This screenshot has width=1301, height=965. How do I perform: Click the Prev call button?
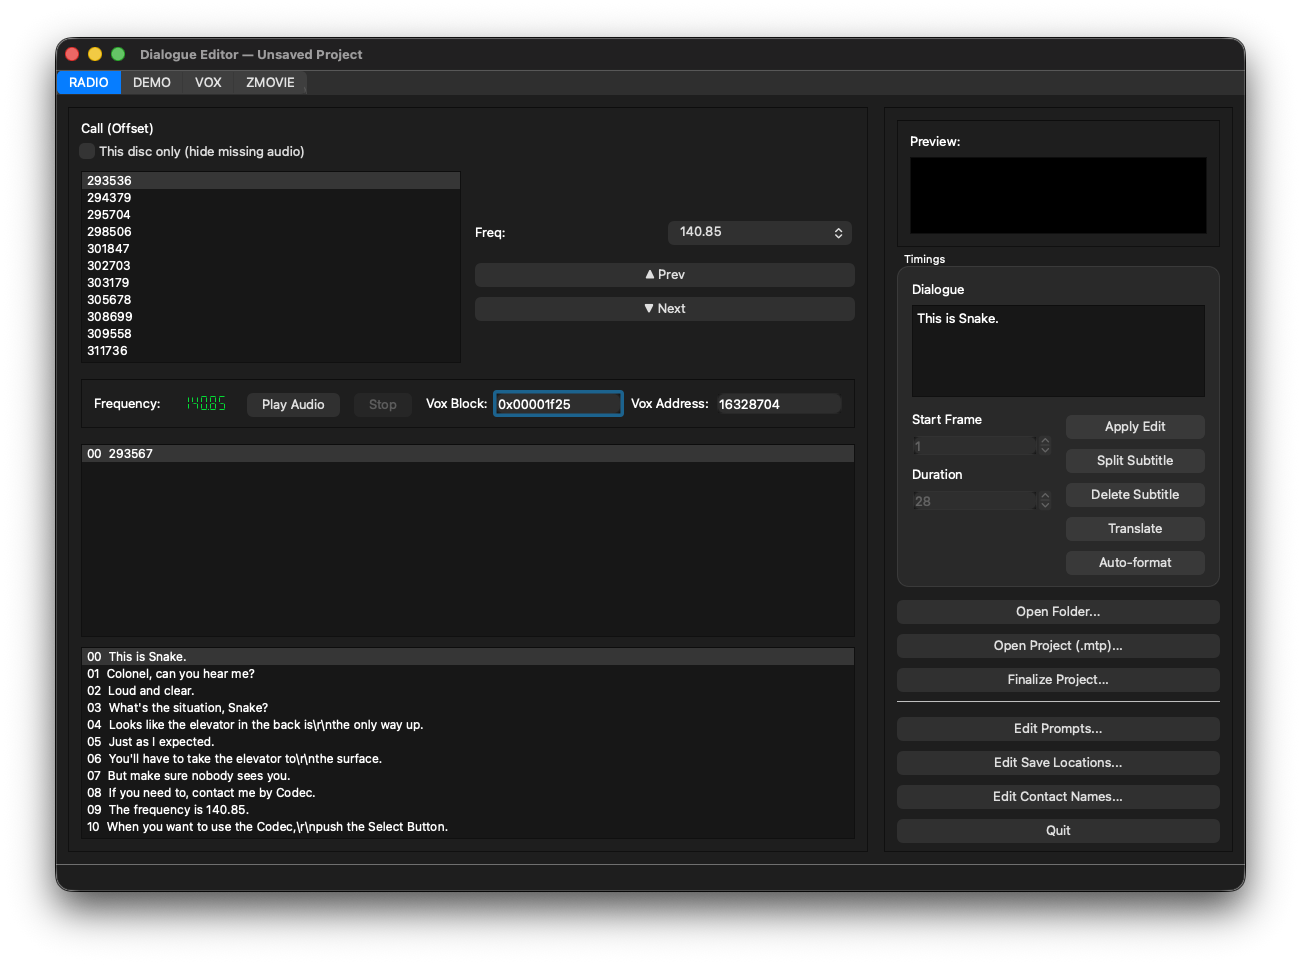coord(664,275)
